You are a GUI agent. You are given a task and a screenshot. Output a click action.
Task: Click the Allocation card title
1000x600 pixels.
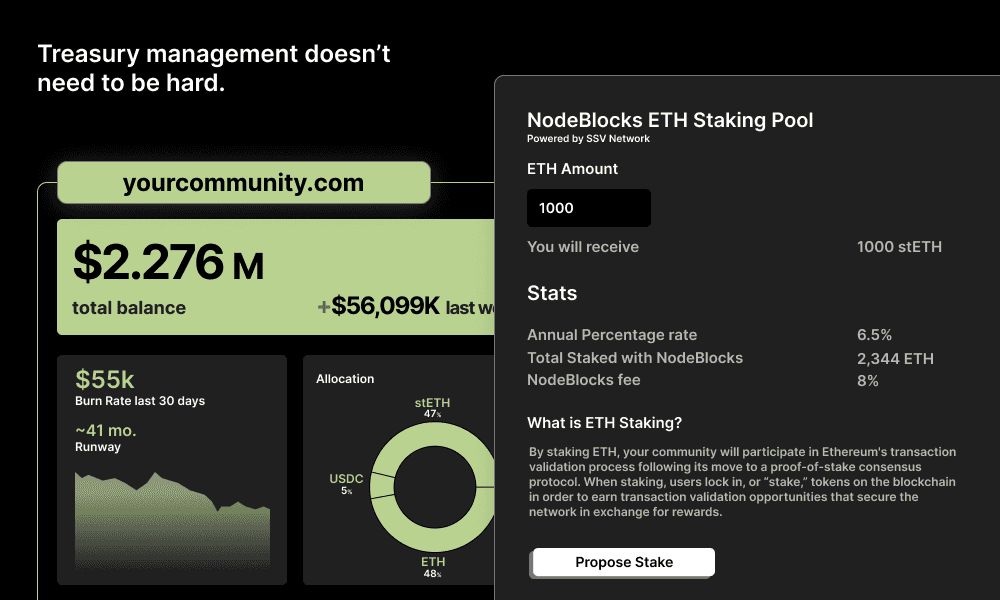click(x=345, y=379)
